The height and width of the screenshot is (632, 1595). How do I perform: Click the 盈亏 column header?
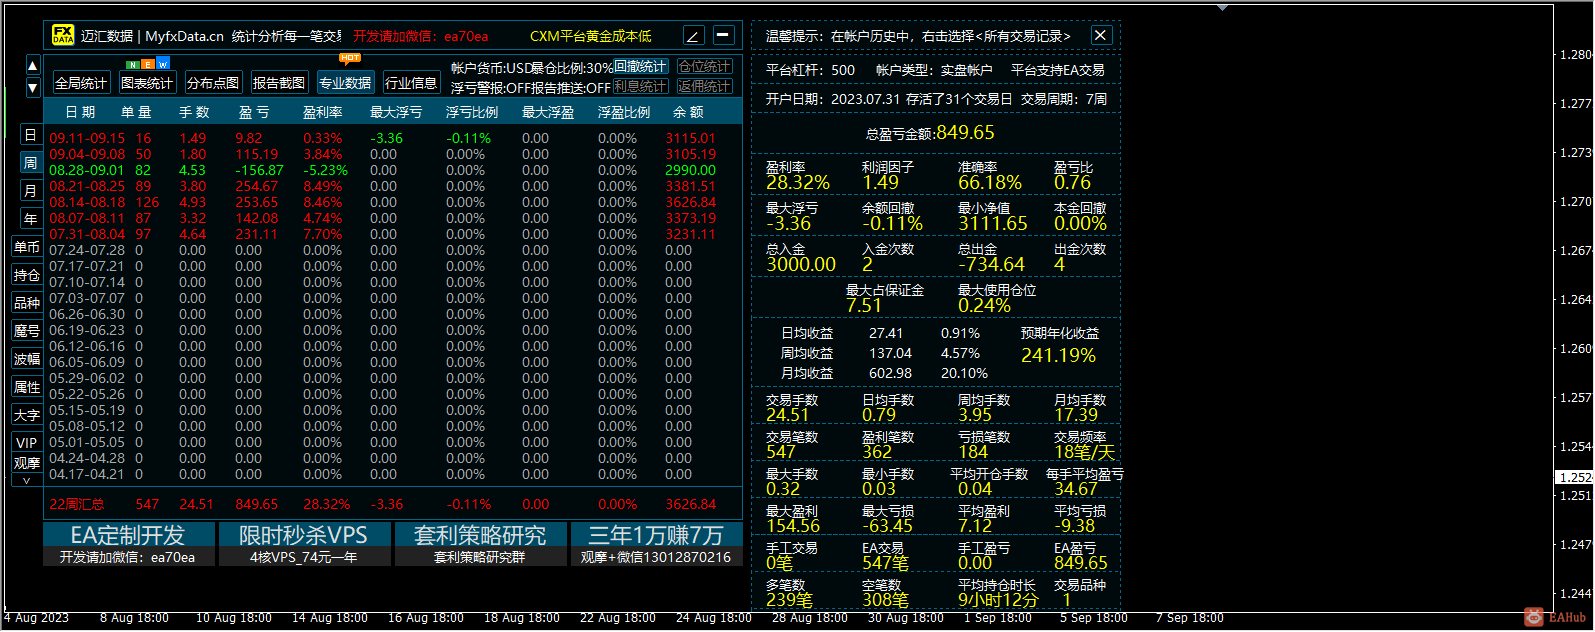[x=254, y=112]
